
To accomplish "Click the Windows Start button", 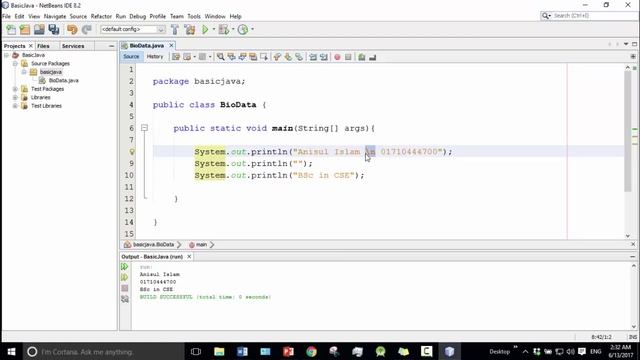I will [11, 351].
